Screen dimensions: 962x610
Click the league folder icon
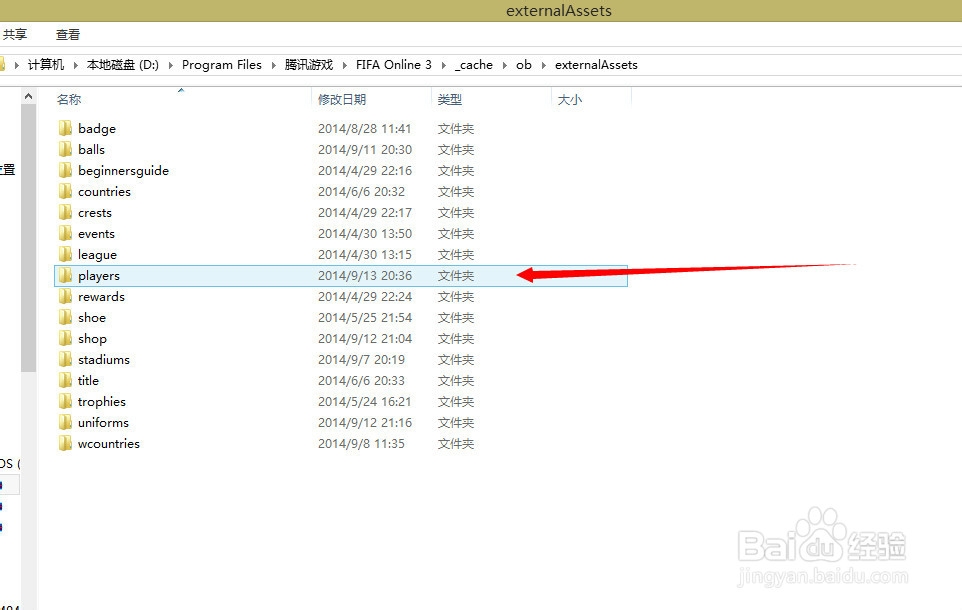pos(65,254)
